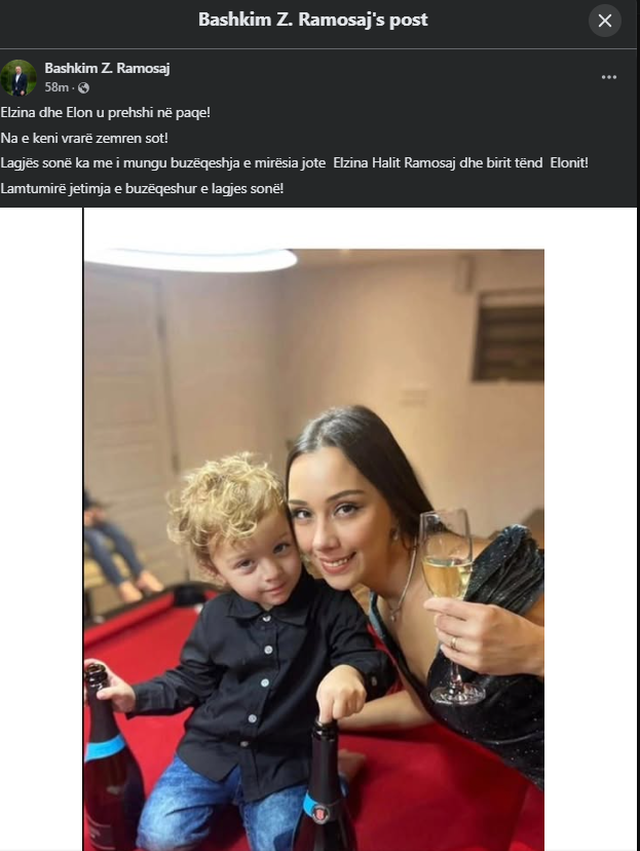This screenshot has width=640, height=851.
Task: Click the blue-labeled bottle the boy holds
Action: point(111,757)
